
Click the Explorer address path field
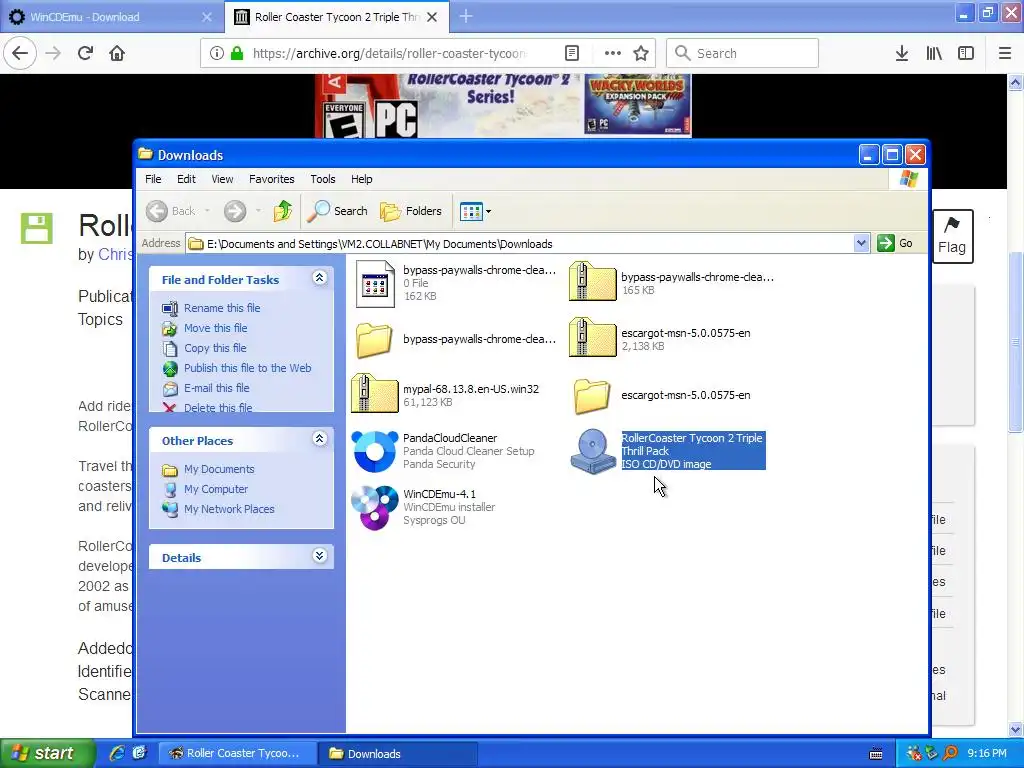[x=520, y=244]
